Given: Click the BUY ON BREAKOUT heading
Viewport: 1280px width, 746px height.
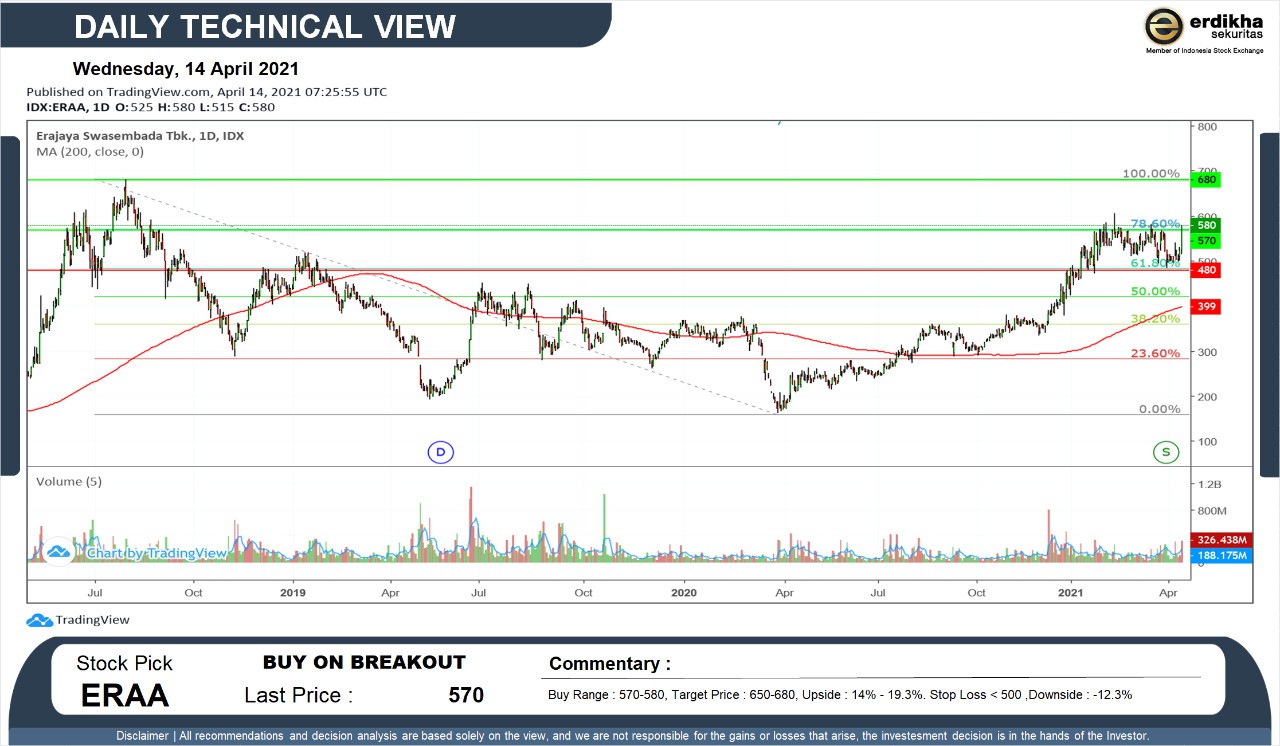Looking at the screenshot, I should [x=364, y=662].
